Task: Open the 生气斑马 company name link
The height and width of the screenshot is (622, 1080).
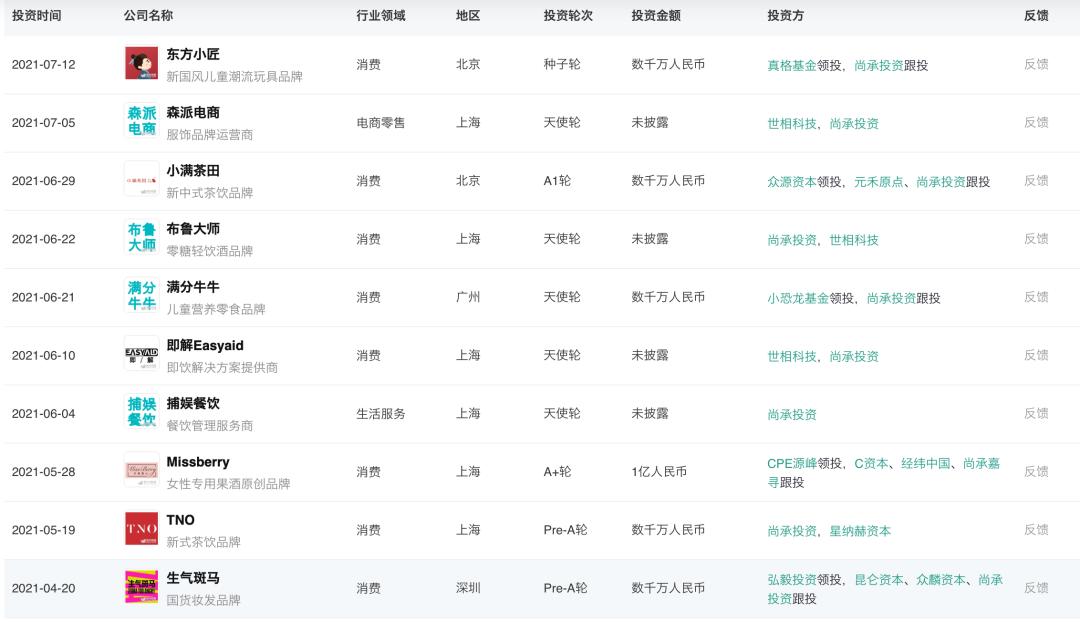Action: [193, 578]
